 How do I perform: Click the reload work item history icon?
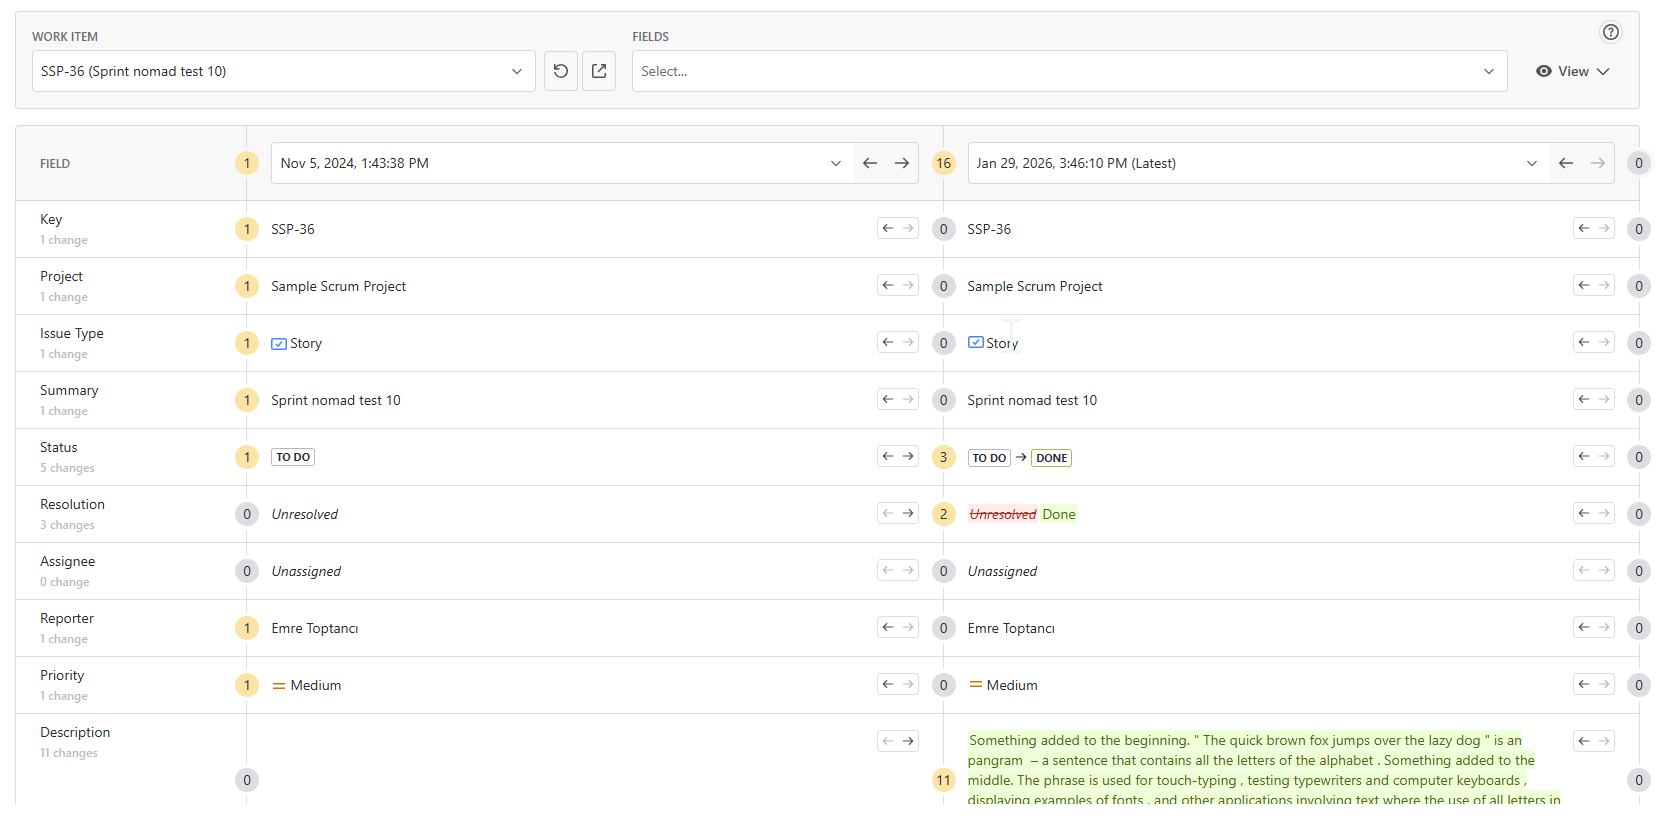[561, 71]
